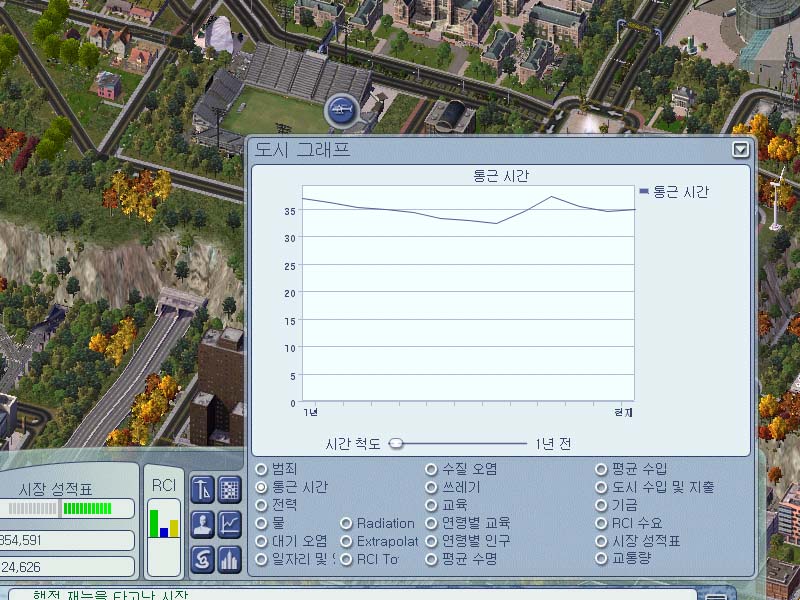The height and width of the screenshot is (600, 800).
Task: Select the Radiation graph option
Action: click(x=346, y=523)
